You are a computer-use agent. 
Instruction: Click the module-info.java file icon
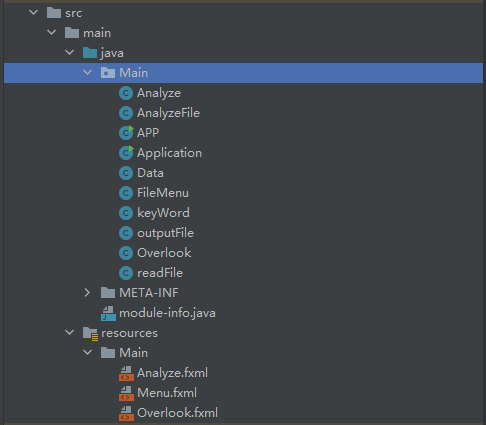tap(108, 313)
